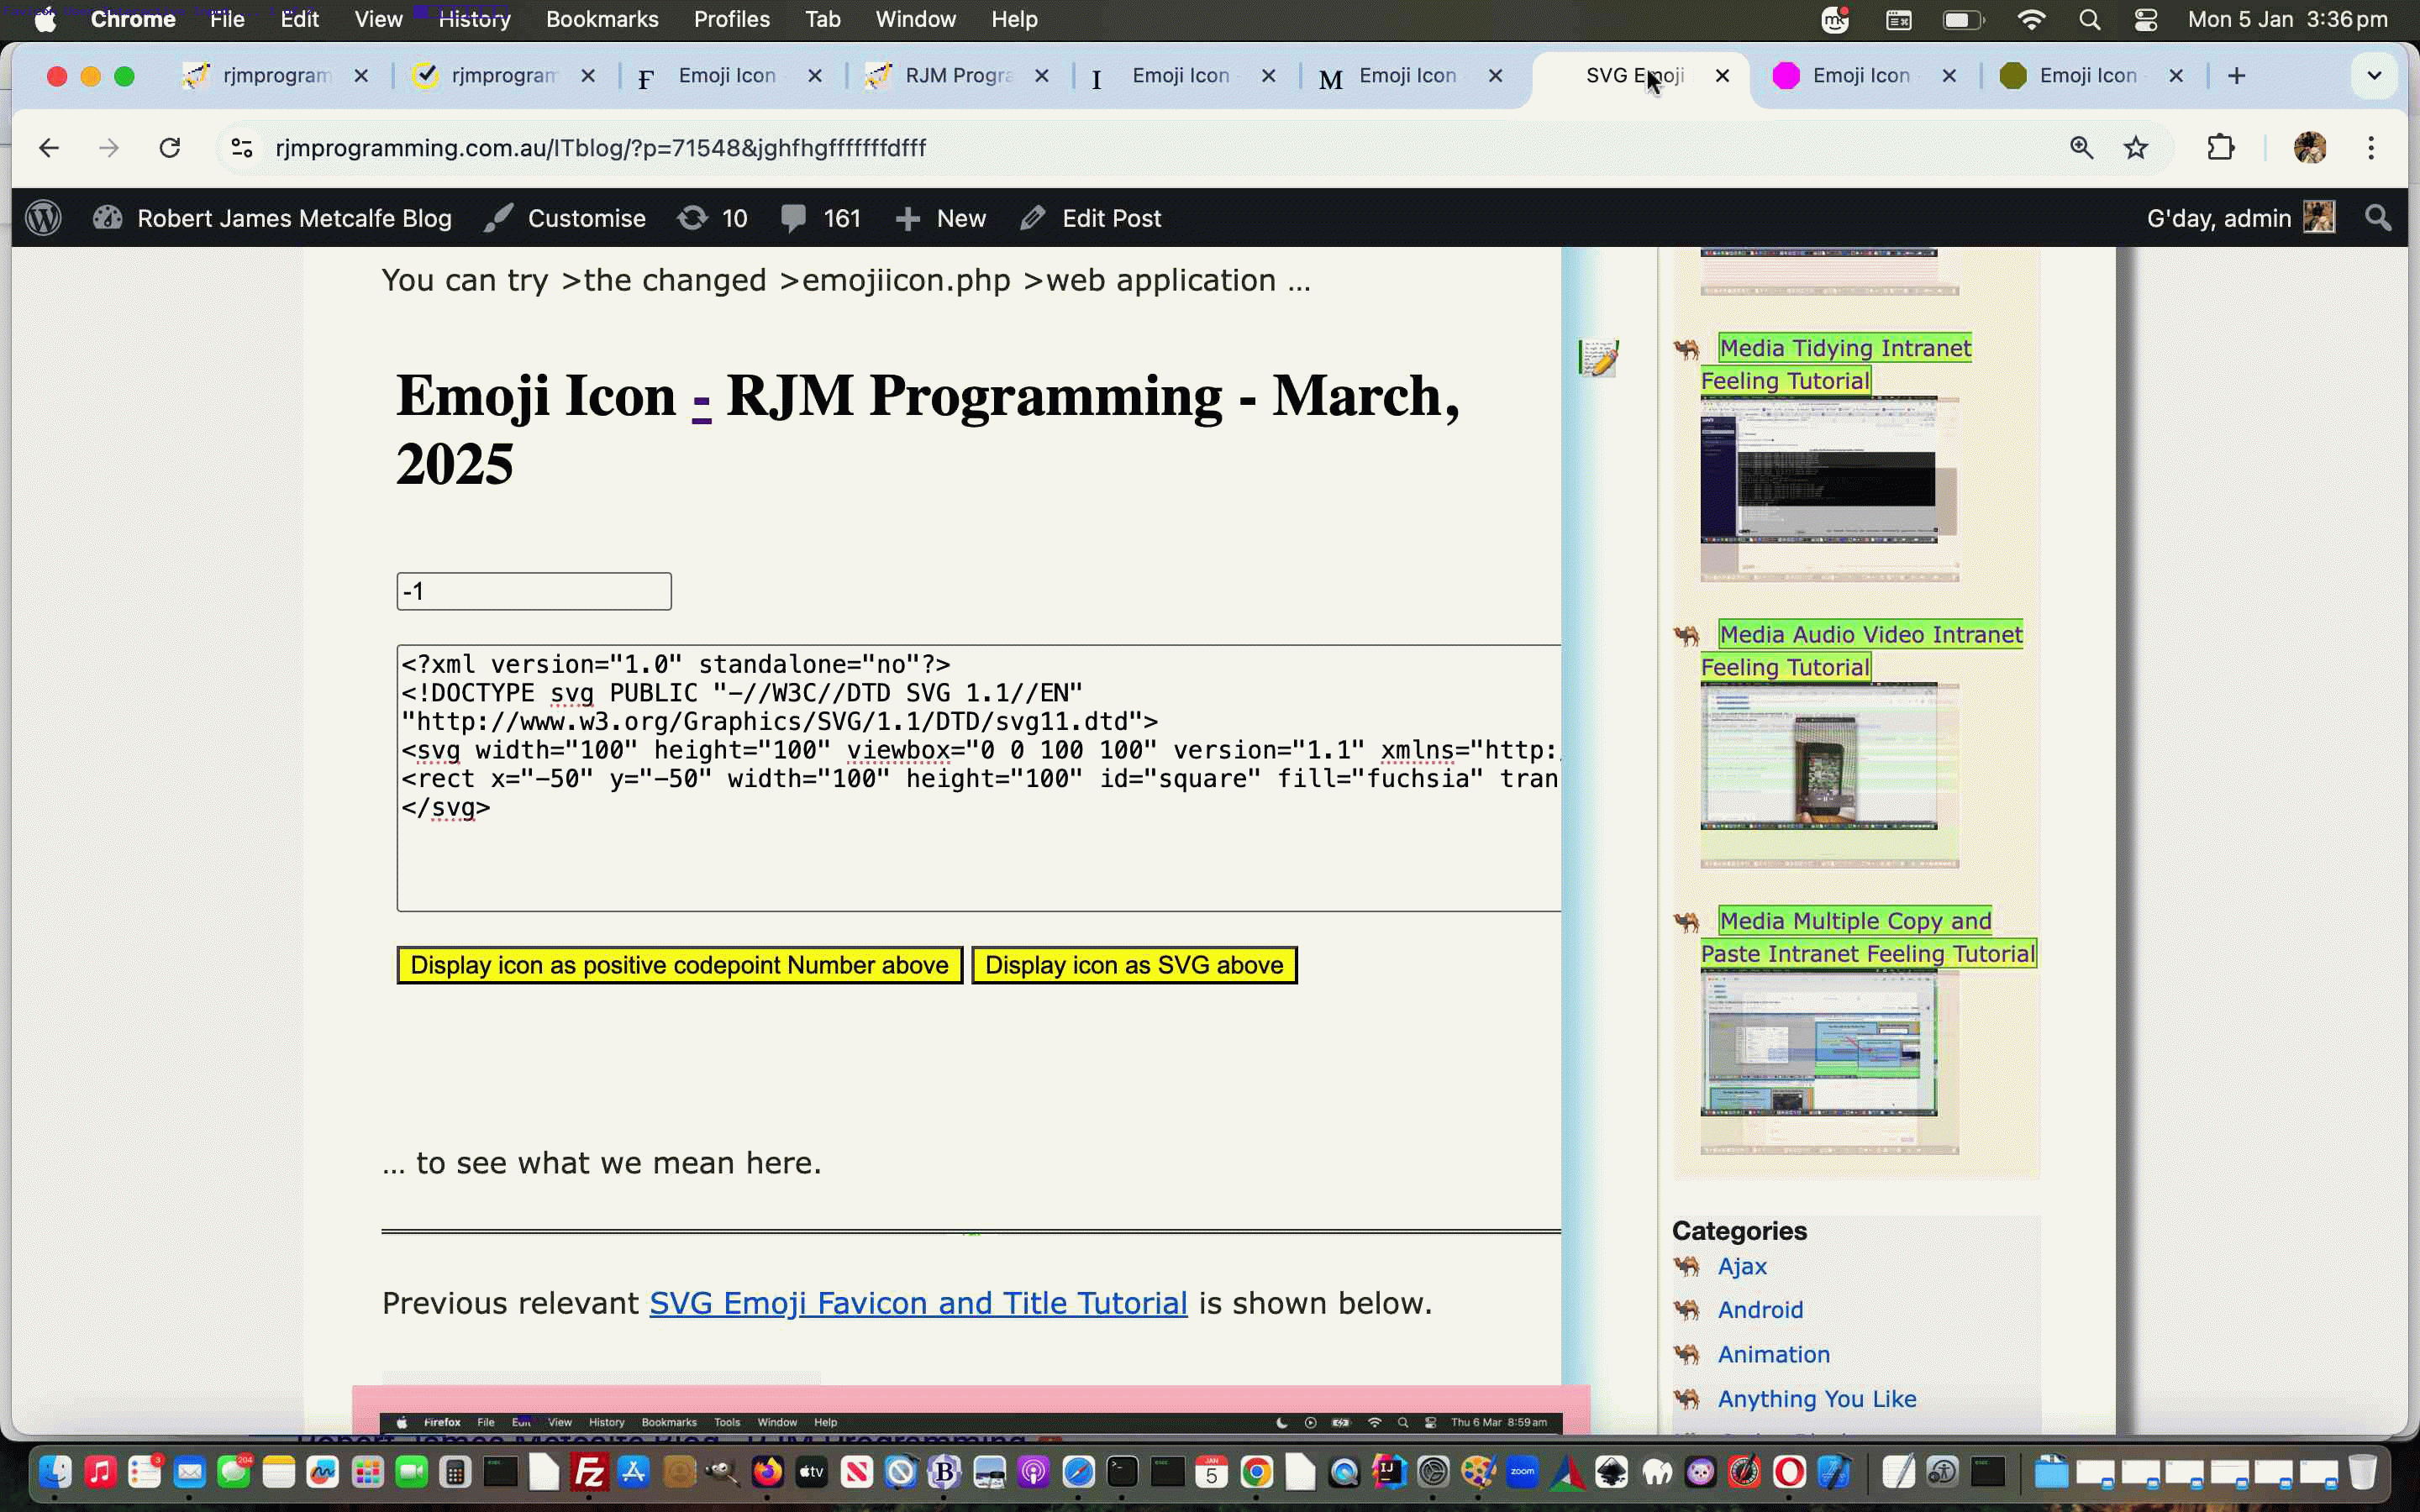
Task: Click the Chrome reload page icon
Action: click(170, 148)
